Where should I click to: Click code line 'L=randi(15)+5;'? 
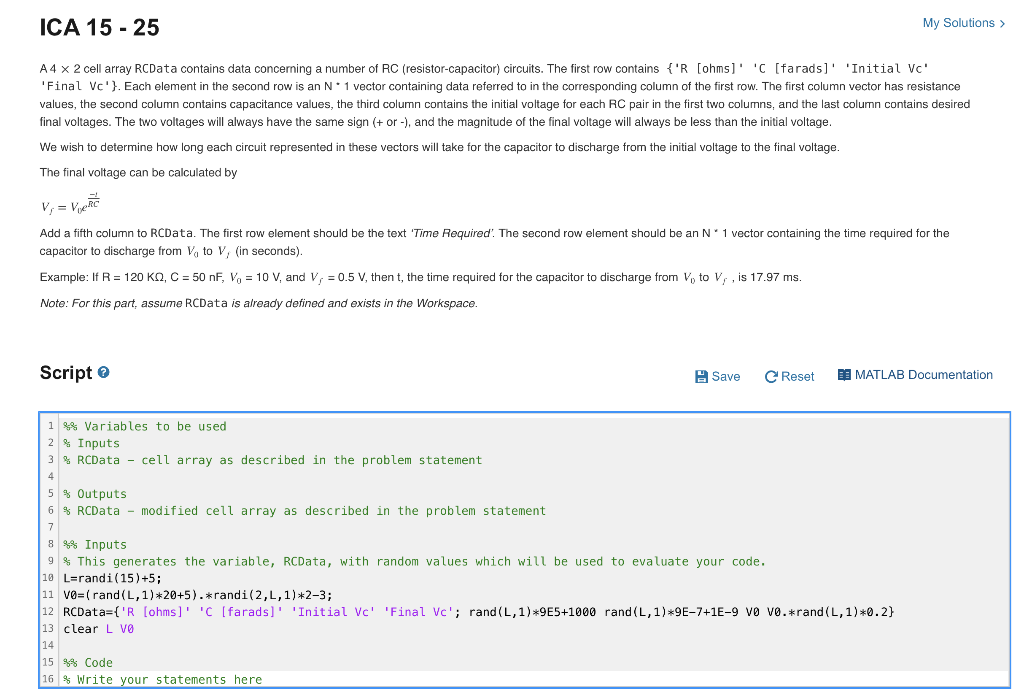[112, 579]
